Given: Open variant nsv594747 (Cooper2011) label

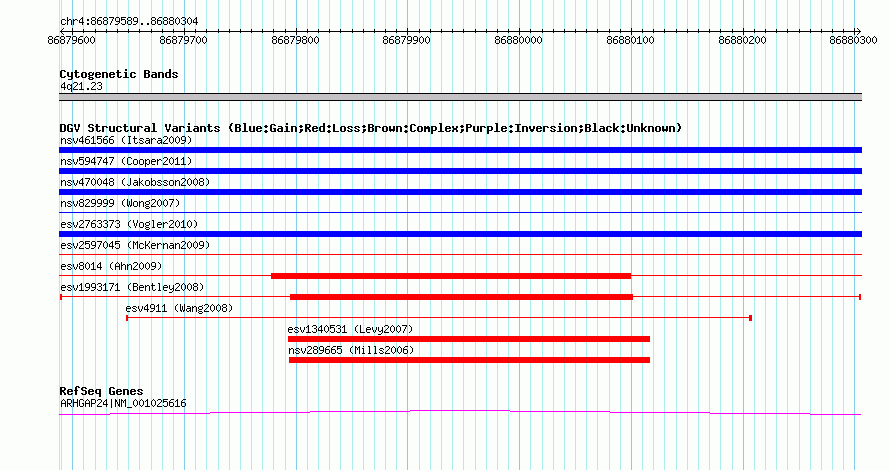Looking at the screenshot, I should pos(126,161).
